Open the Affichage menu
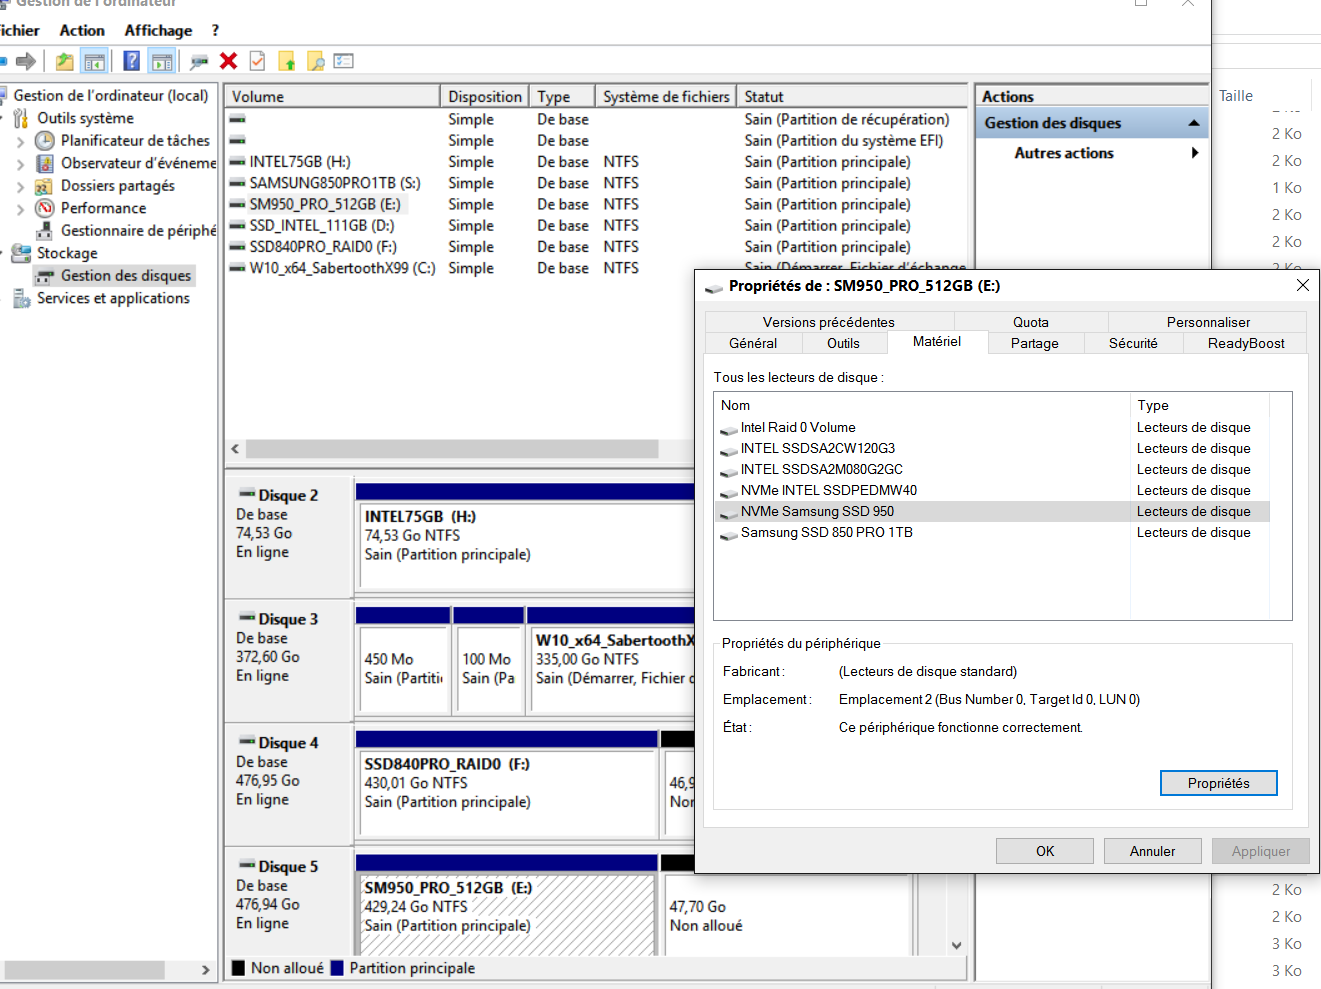Screen dimensions: 1321x989 click(158, 30)
